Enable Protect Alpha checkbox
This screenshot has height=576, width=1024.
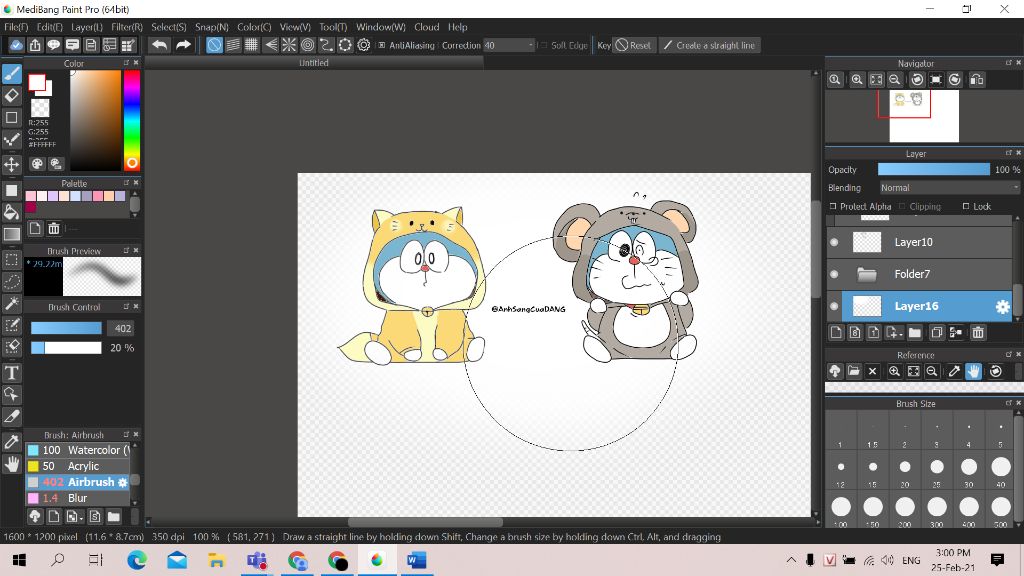pos(833,206)
